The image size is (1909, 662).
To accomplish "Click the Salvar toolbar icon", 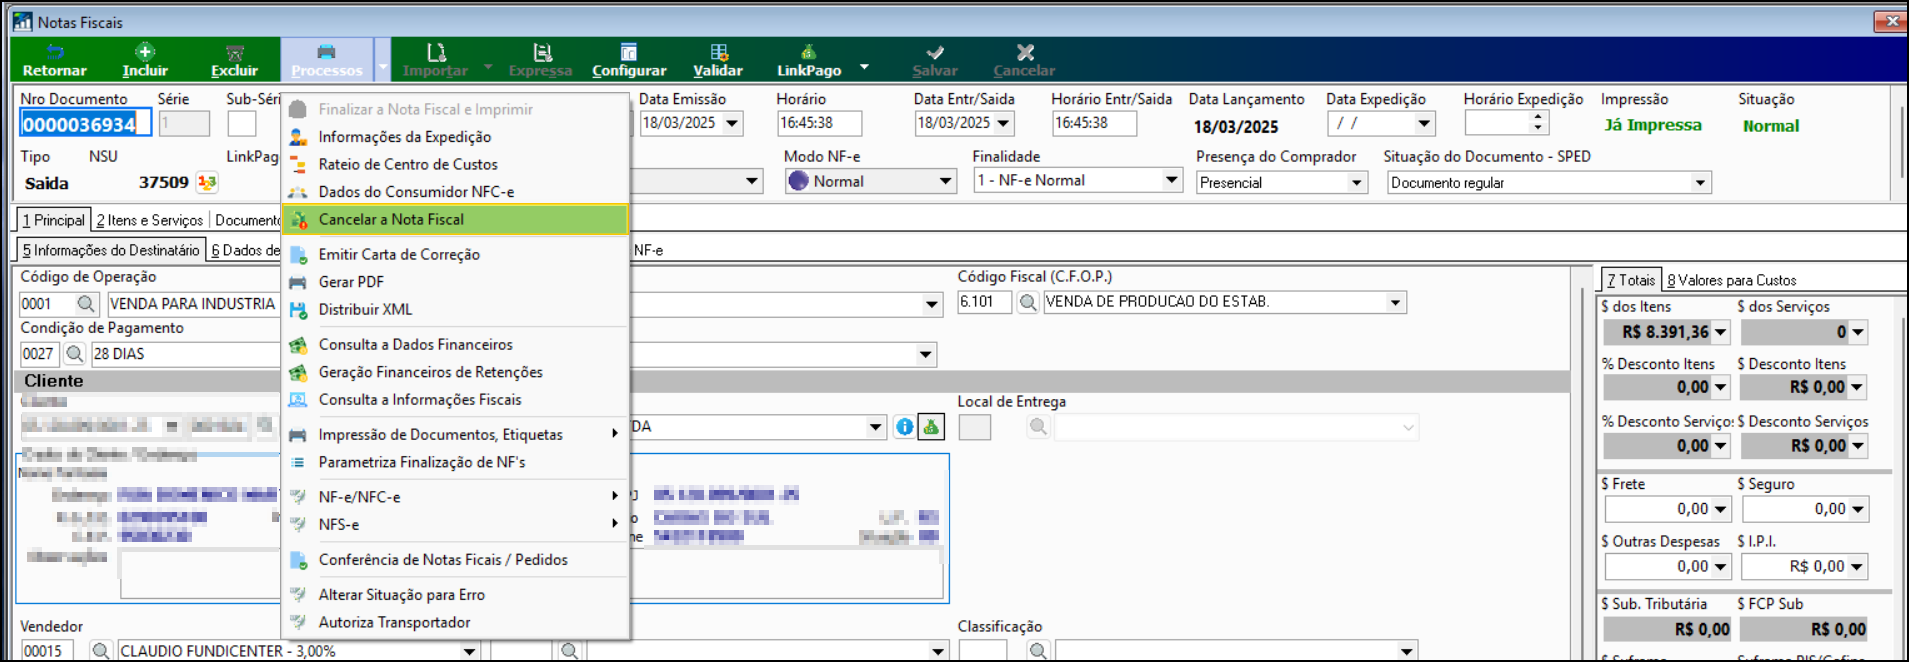I will [935, 60].
